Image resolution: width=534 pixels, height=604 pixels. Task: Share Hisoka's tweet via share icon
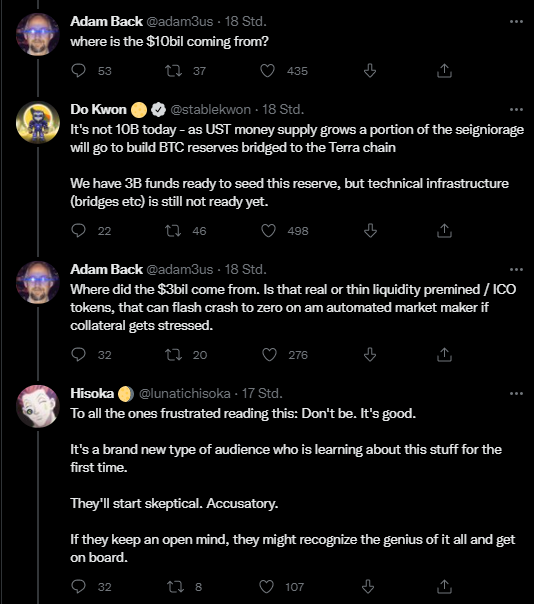(x=444, y=587)
